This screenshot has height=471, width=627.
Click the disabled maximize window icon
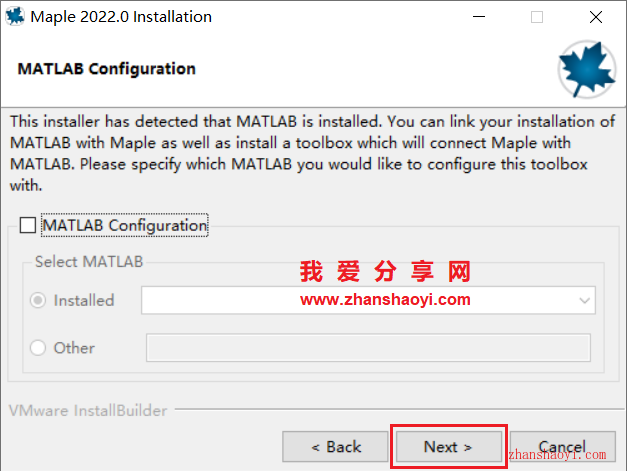tap(537, 17)
